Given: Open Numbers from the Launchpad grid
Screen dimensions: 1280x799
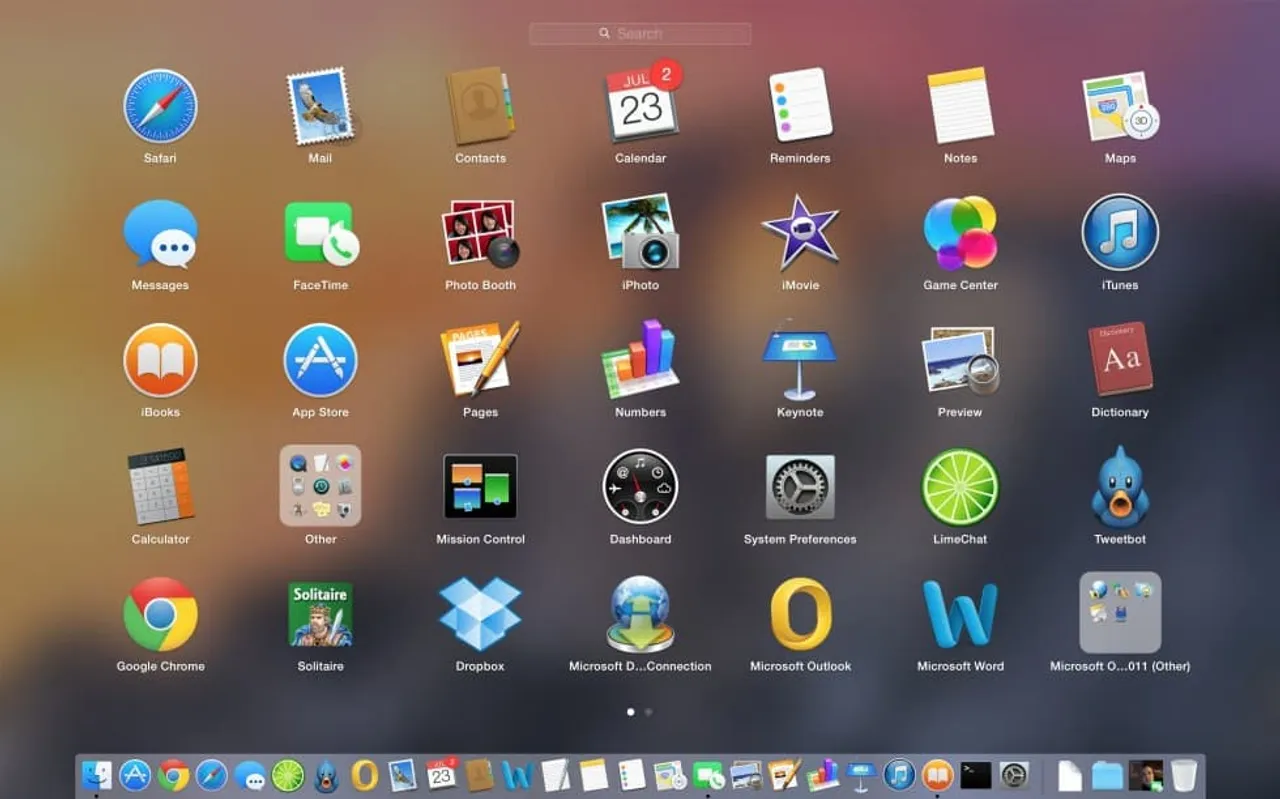Looking at the screenshot, I should (640, 360).
